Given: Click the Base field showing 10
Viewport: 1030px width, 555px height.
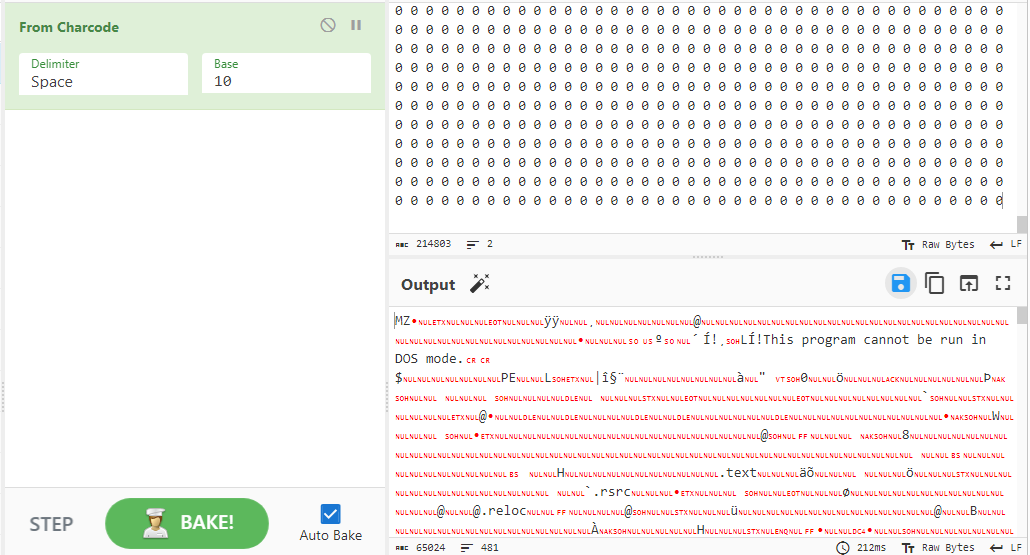Looking at the screenshot, I should 286,74.
